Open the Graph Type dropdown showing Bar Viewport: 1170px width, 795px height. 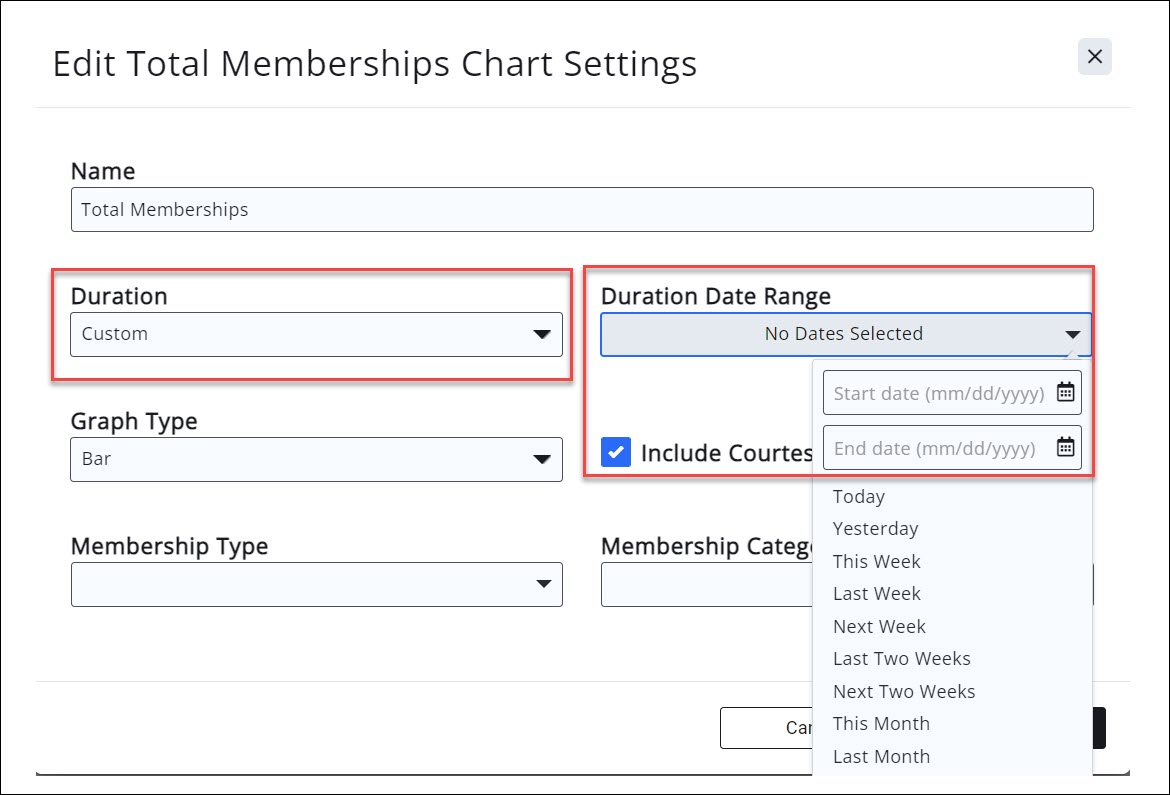316,459
